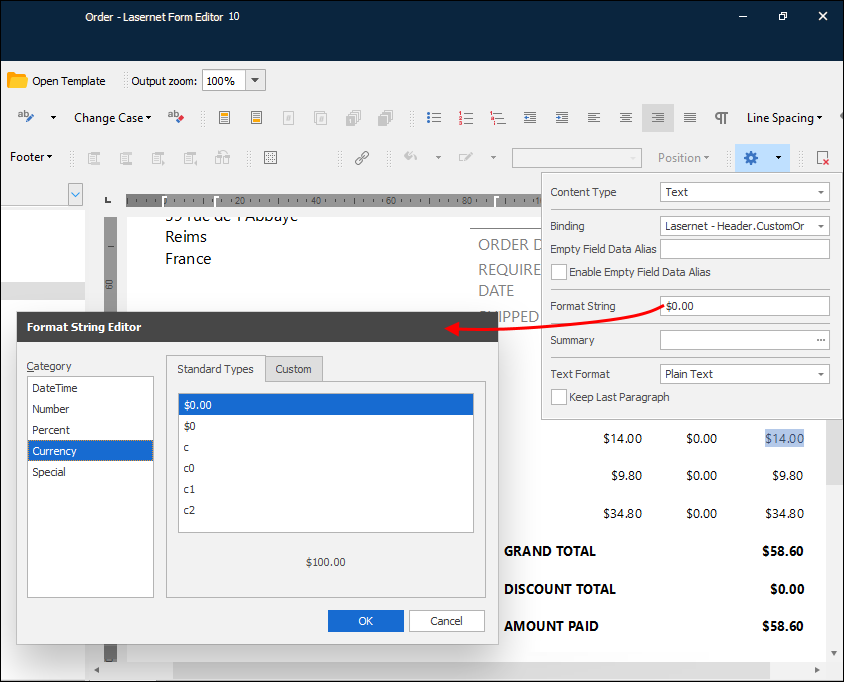Select the $0 format in the list

point(326,426)
